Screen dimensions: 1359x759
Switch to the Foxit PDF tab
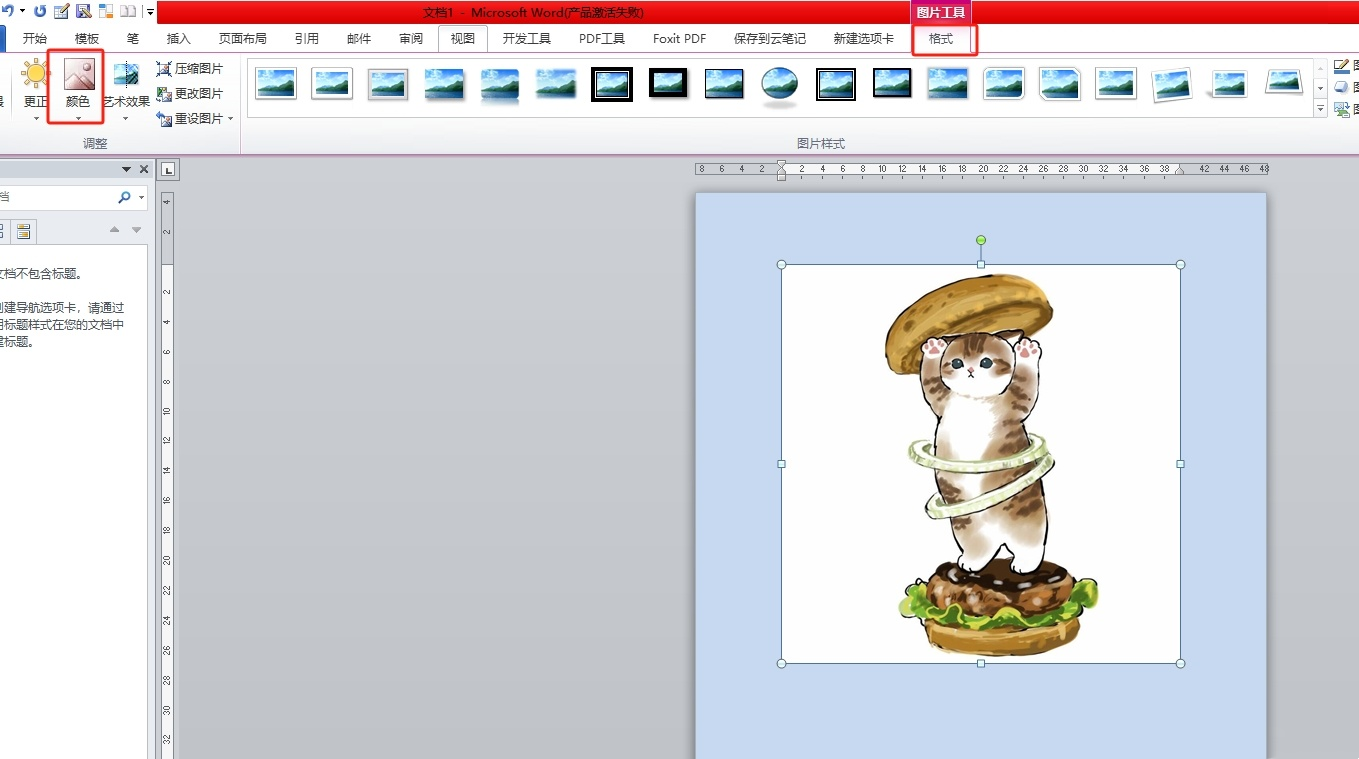680,39
